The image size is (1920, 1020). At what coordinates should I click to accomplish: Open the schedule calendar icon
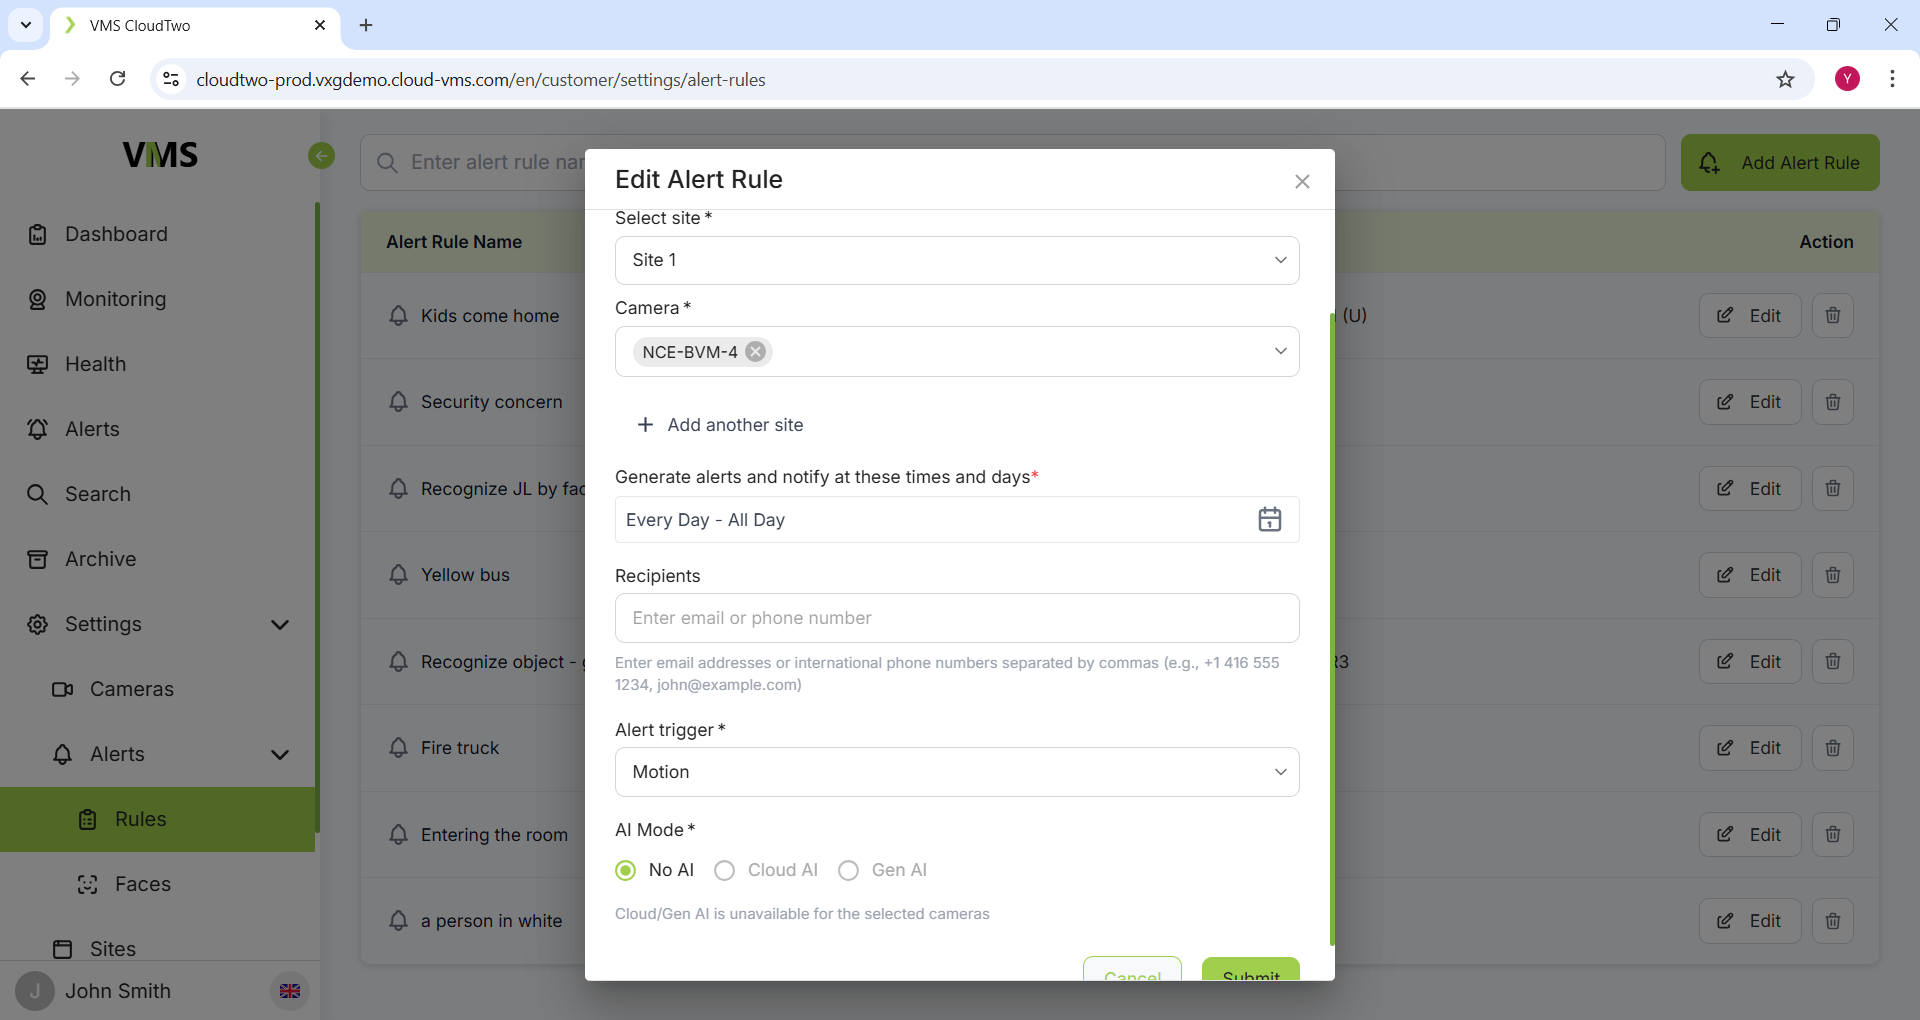click(1269, 520)
